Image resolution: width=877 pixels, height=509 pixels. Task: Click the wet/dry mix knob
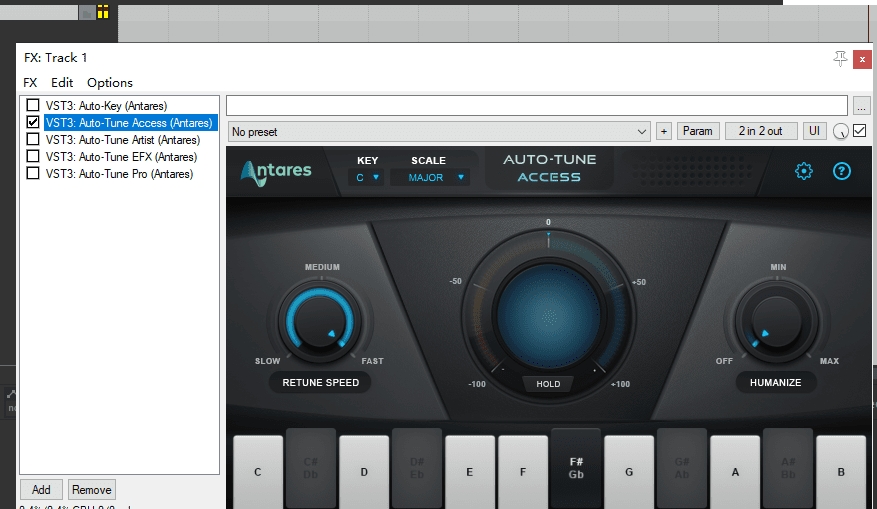click(840, 131)
